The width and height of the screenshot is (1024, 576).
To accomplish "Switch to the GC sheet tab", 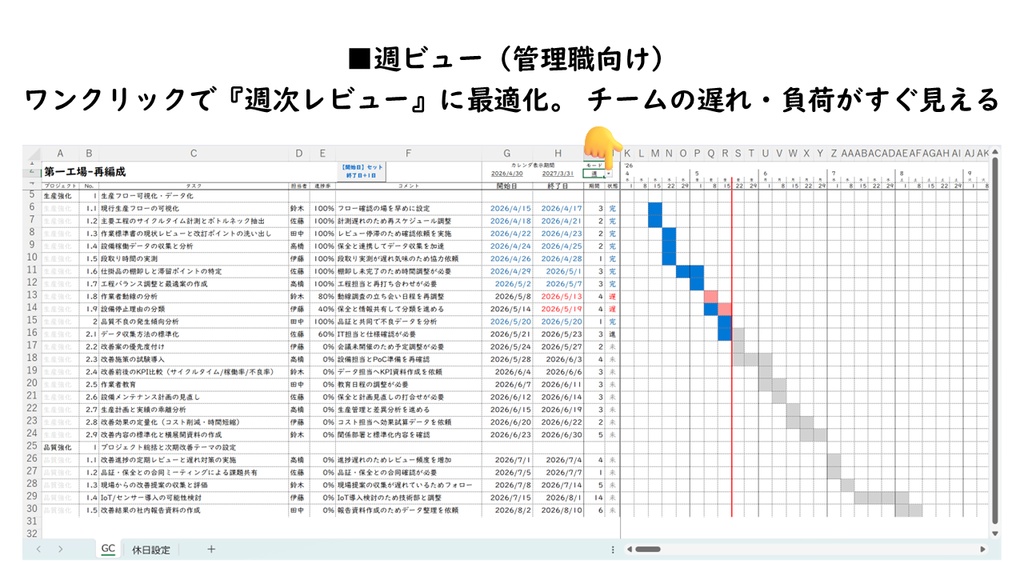I will click(x=108, y=549).
